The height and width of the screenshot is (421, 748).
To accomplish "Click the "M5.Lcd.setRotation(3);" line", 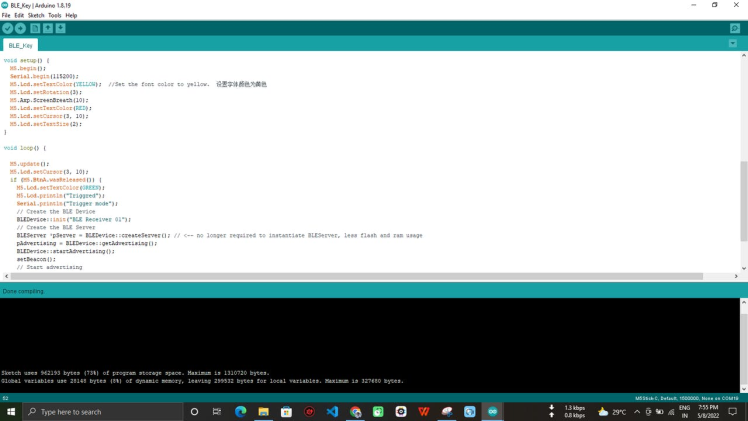I will pos(46,92).
